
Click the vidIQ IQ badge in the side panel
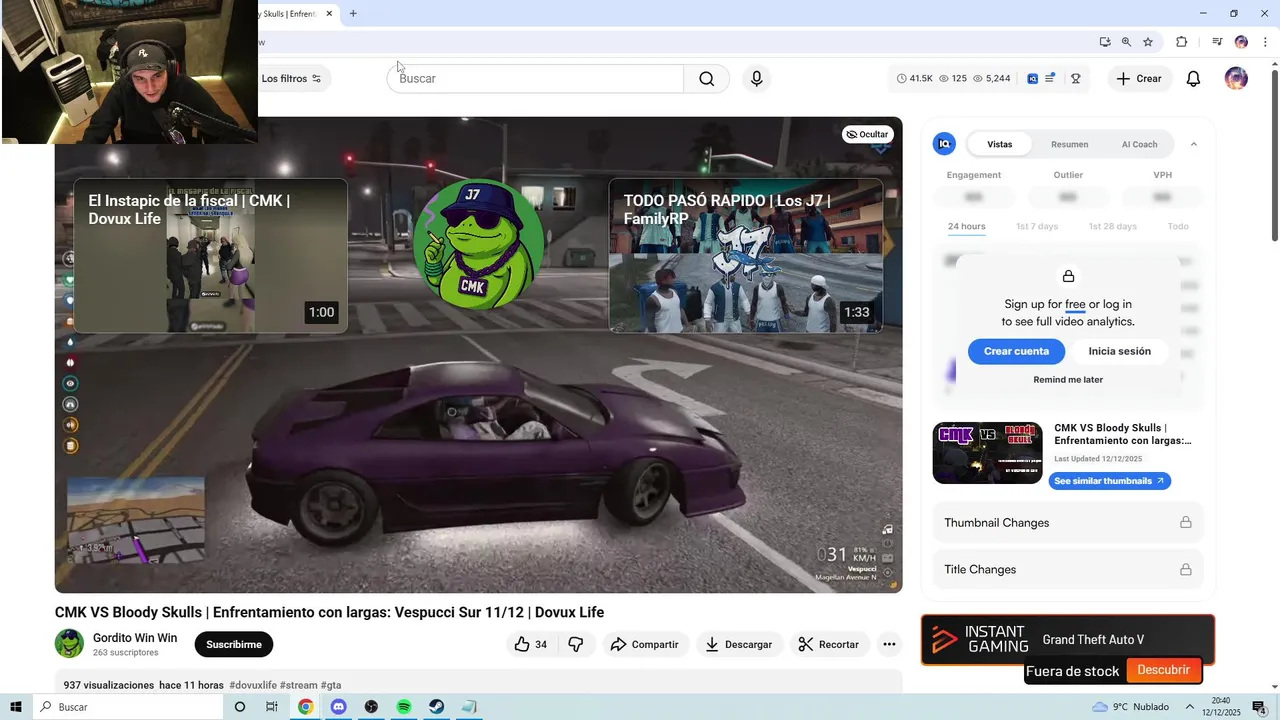(x=944, y=144)
